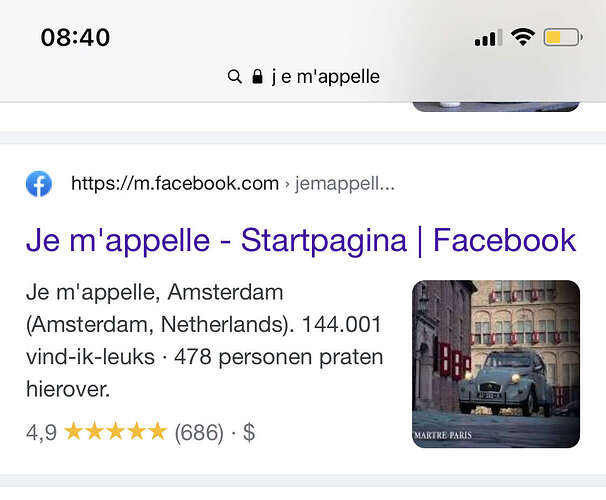Tap the $ price level indicator
The width and height of the screenshot is (606, 500).
click(x=249, y=432)
